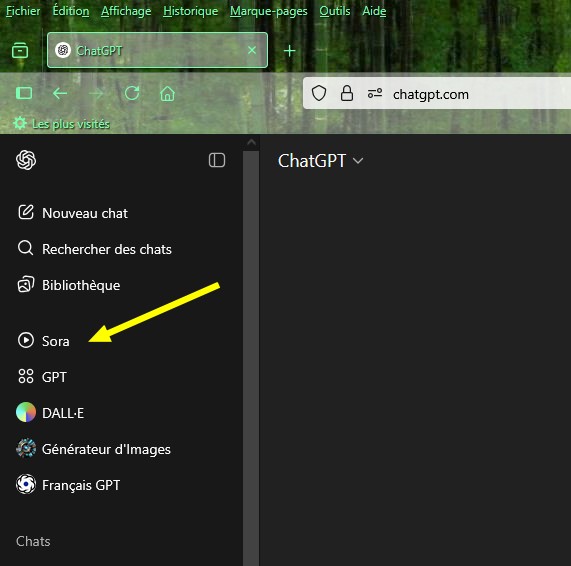The height and width of the screenshot is (566, 571).
Task: Open the Marque-pages menu
Action: pyautogui.click(x=268, y=11)
